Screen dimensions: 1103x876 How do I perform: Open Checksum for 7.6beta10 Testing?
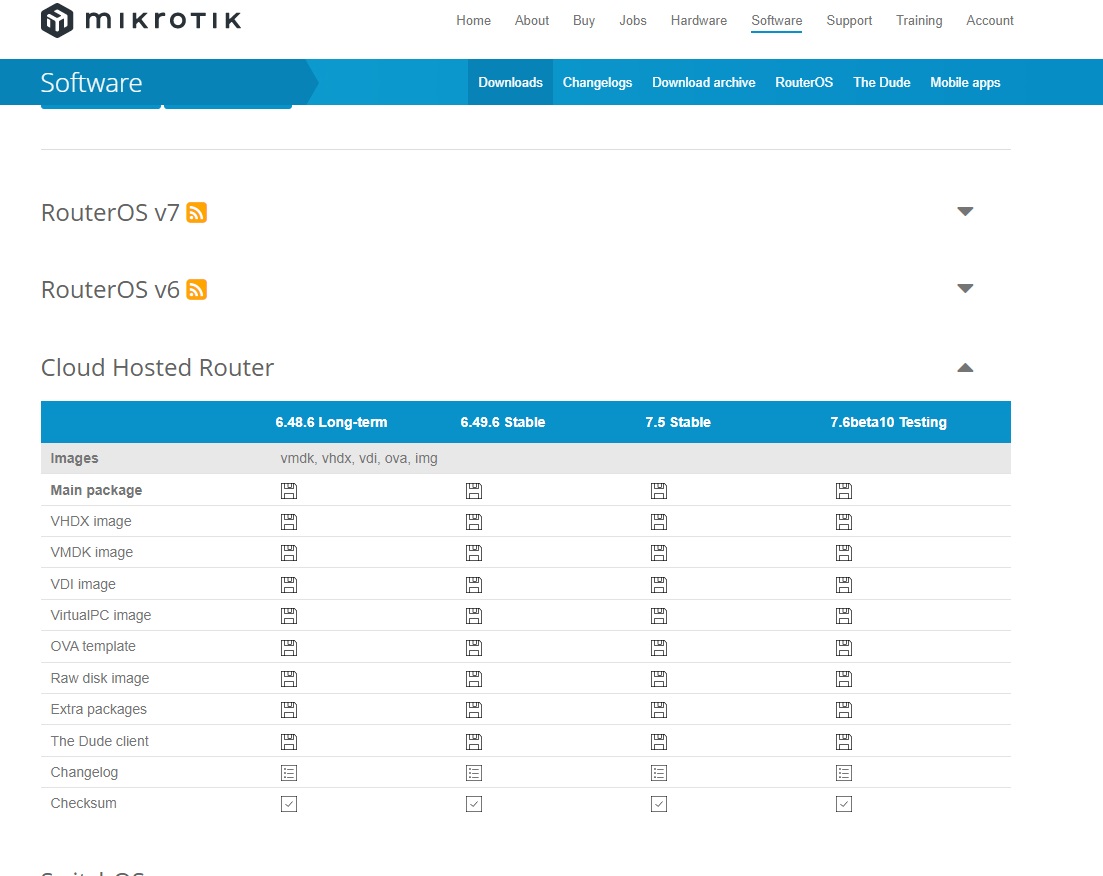click(x=843, y=803)
